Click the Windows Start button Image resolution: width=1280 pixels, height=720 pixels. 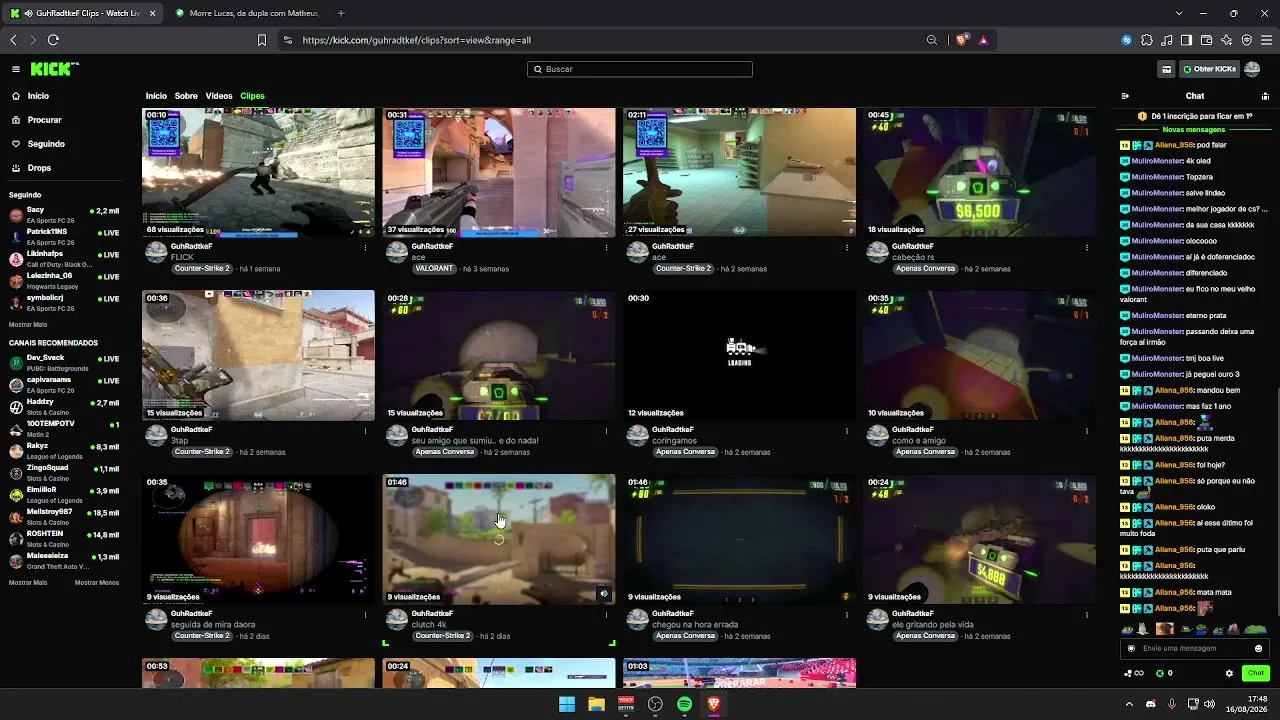[x=567, y=704]
